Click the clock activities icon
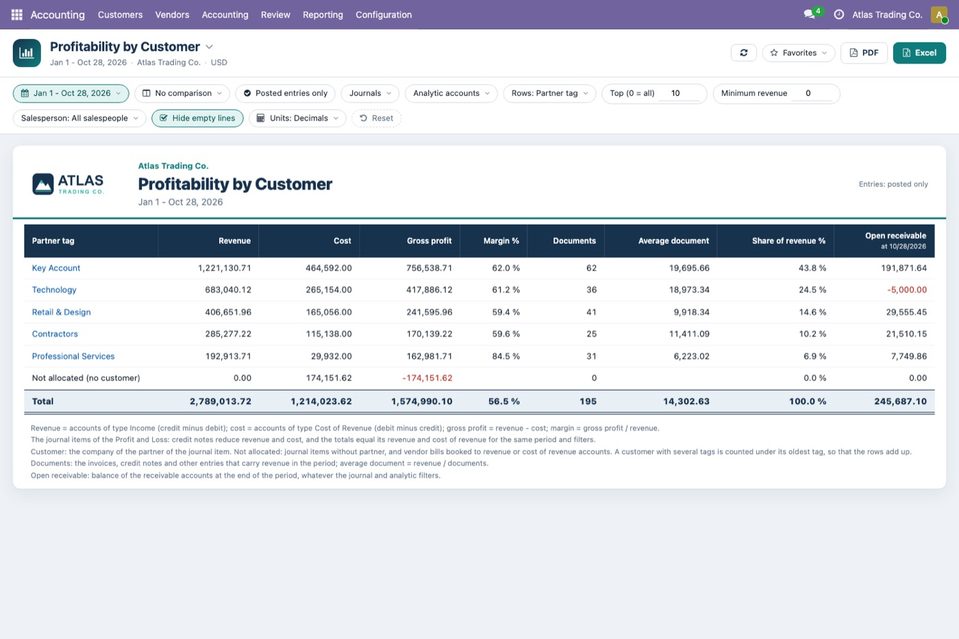 (839, 14)
